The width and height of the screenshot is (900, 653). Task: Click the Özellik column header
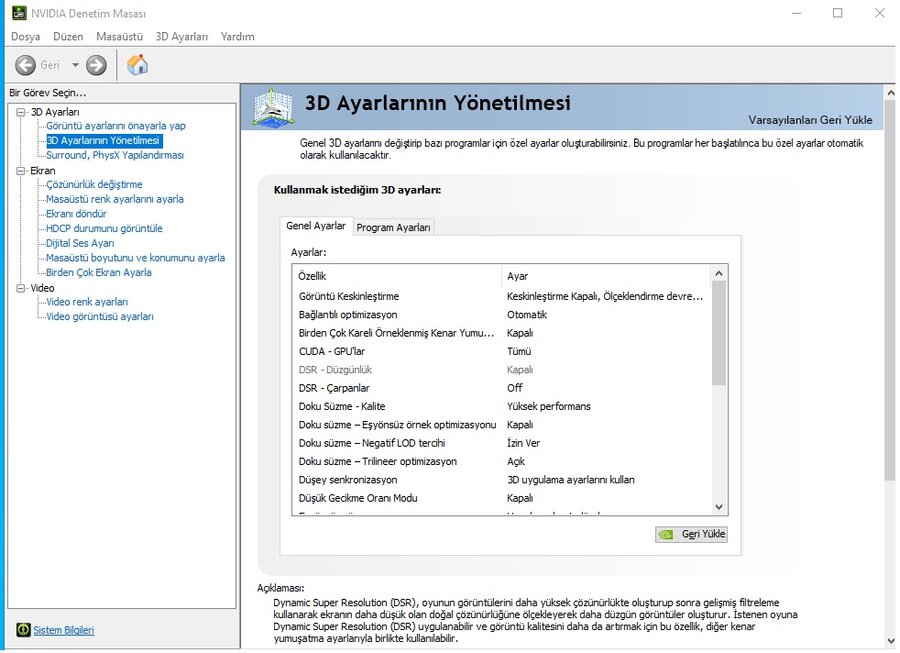tap(397, 276)
